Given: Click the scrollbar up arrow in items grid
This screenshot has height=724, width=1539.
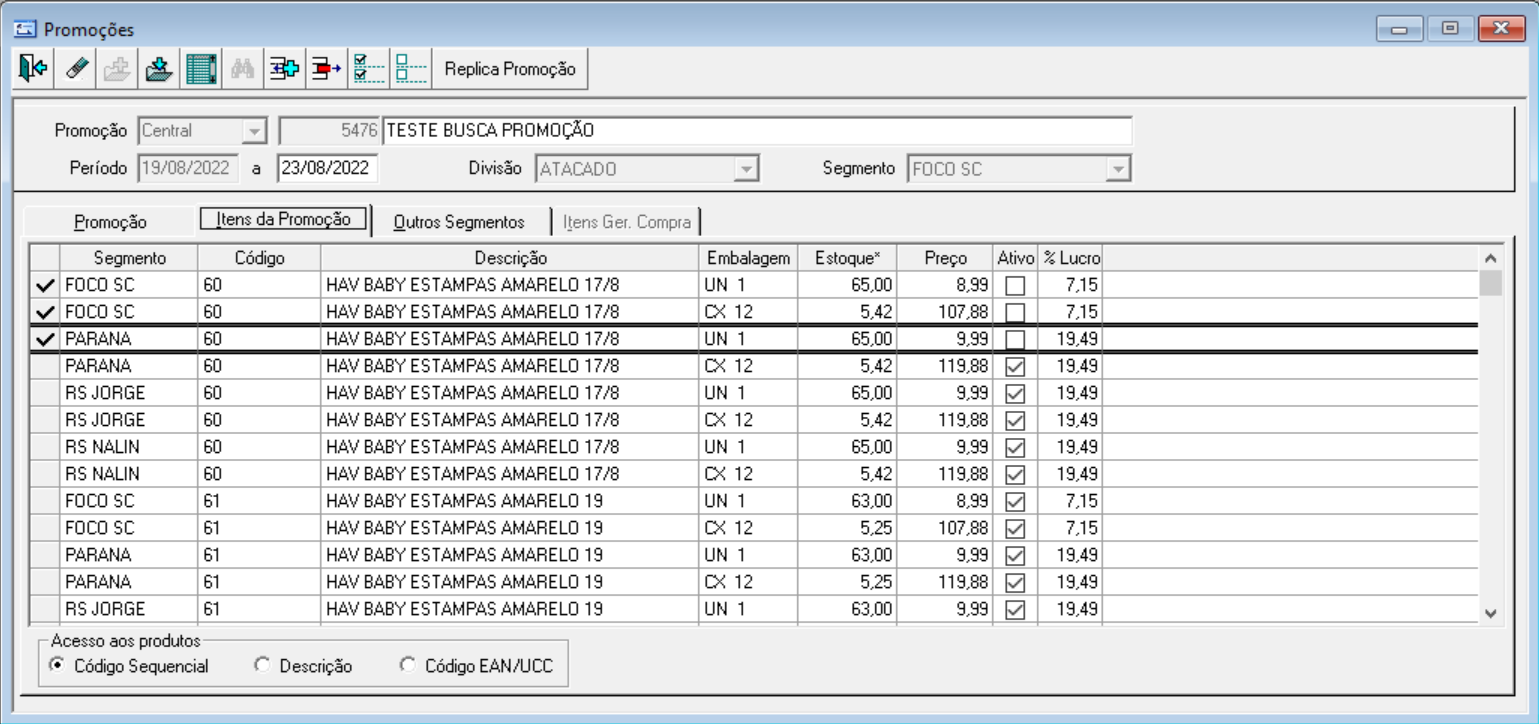Looking at the screenshot, I should pos(1491,258).
